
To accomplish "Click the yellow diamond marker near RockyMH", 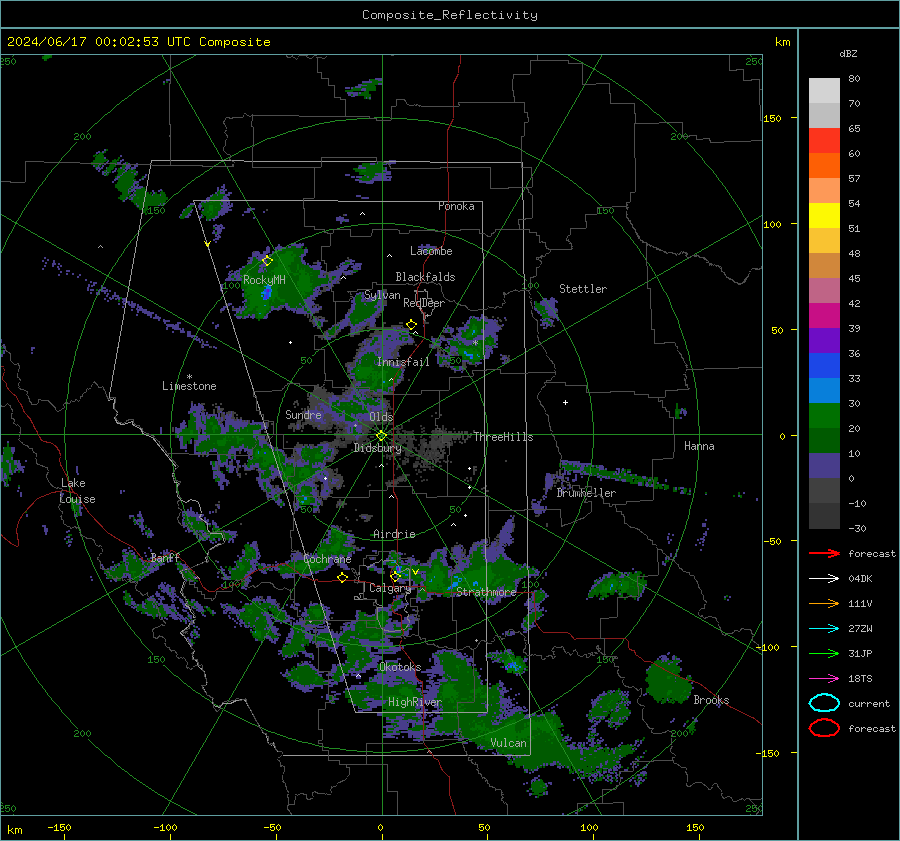I will click(267, 261).
